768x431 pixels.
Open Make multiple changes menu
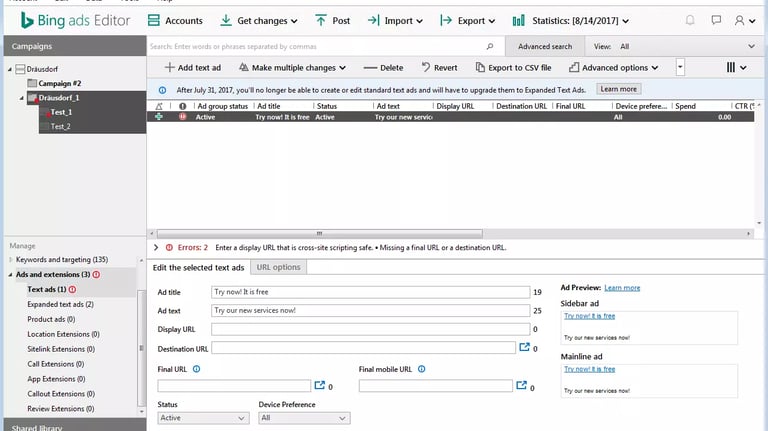coord(292,68)
